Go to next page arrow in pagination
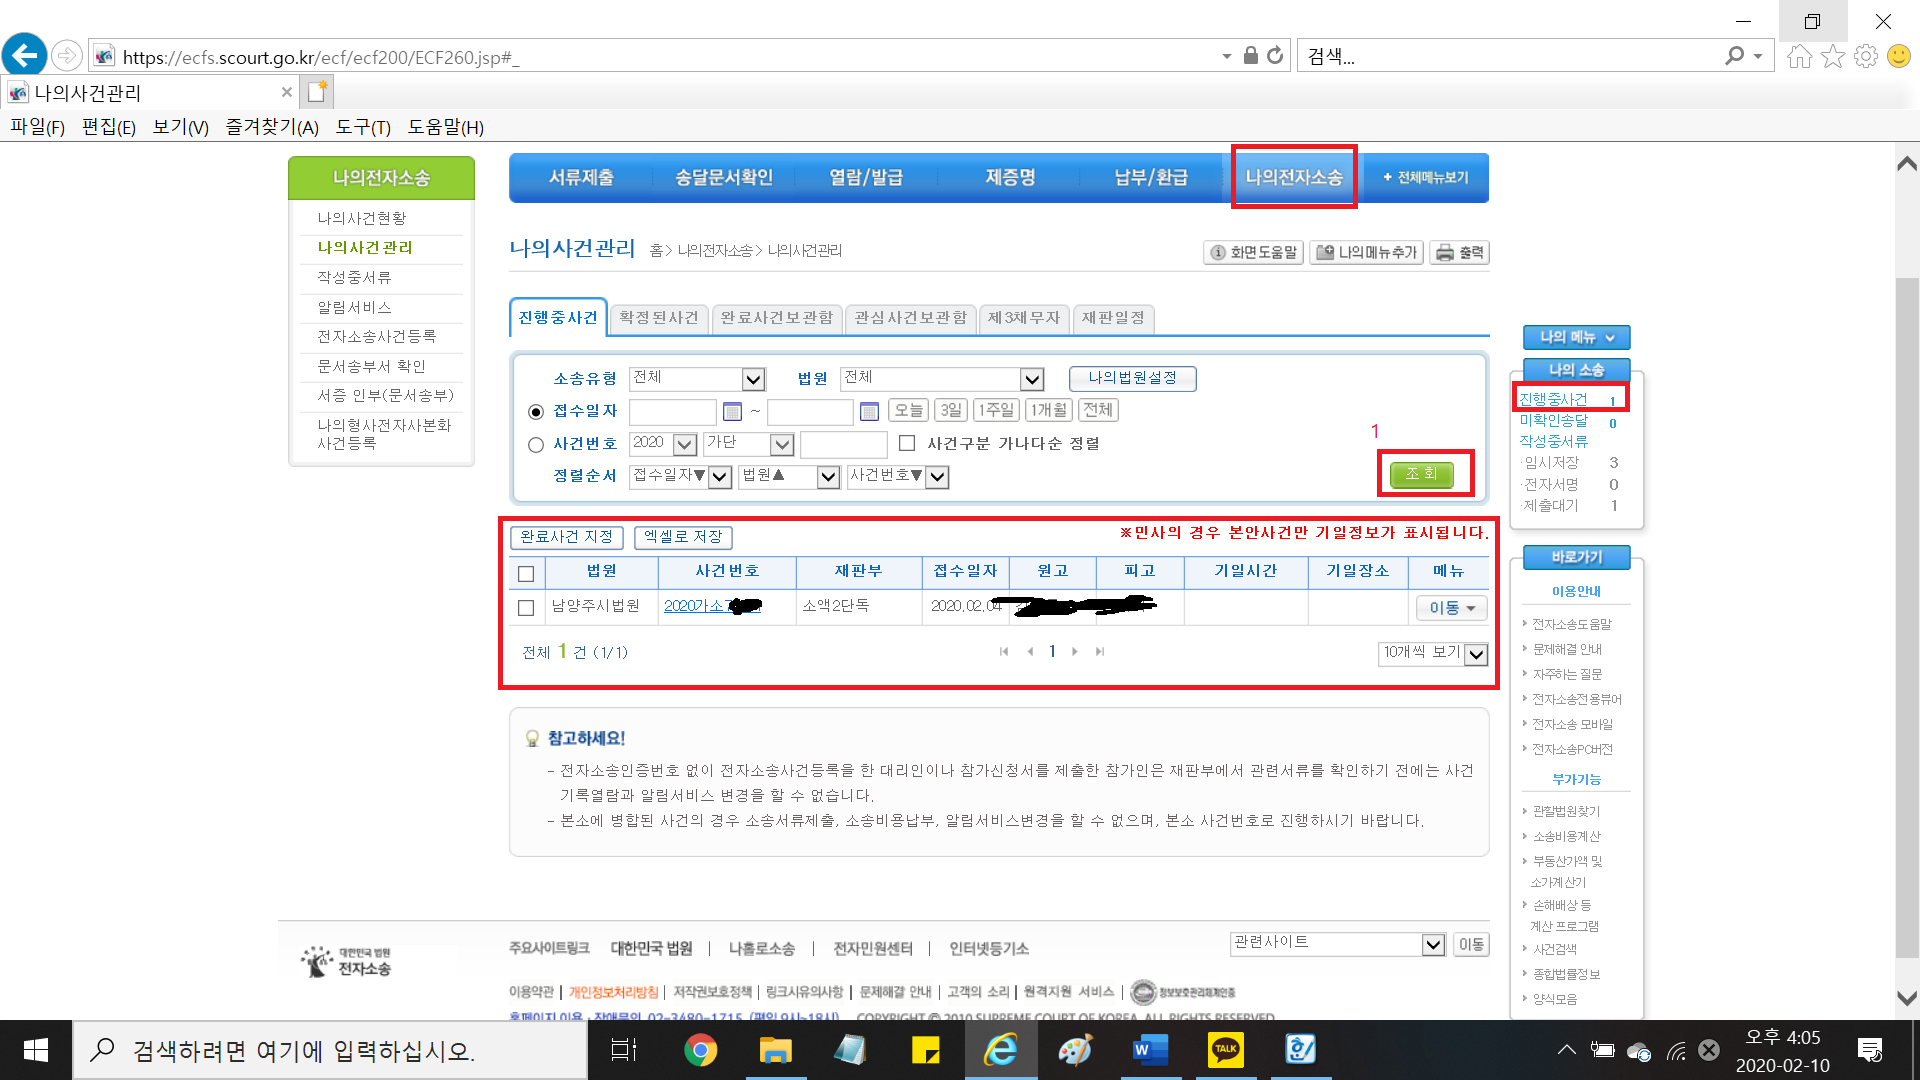 pyautogui.click(x=1075, y=652)
